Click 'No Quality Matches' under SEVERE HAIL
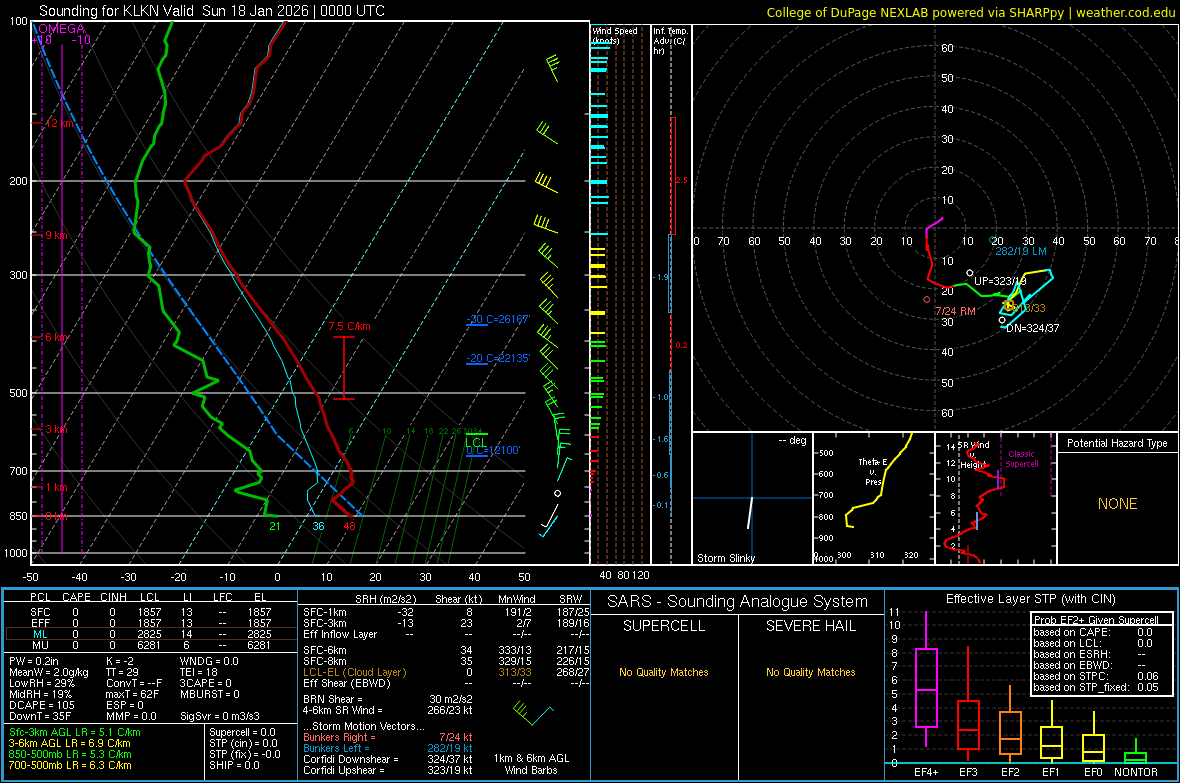 point(810,672)
